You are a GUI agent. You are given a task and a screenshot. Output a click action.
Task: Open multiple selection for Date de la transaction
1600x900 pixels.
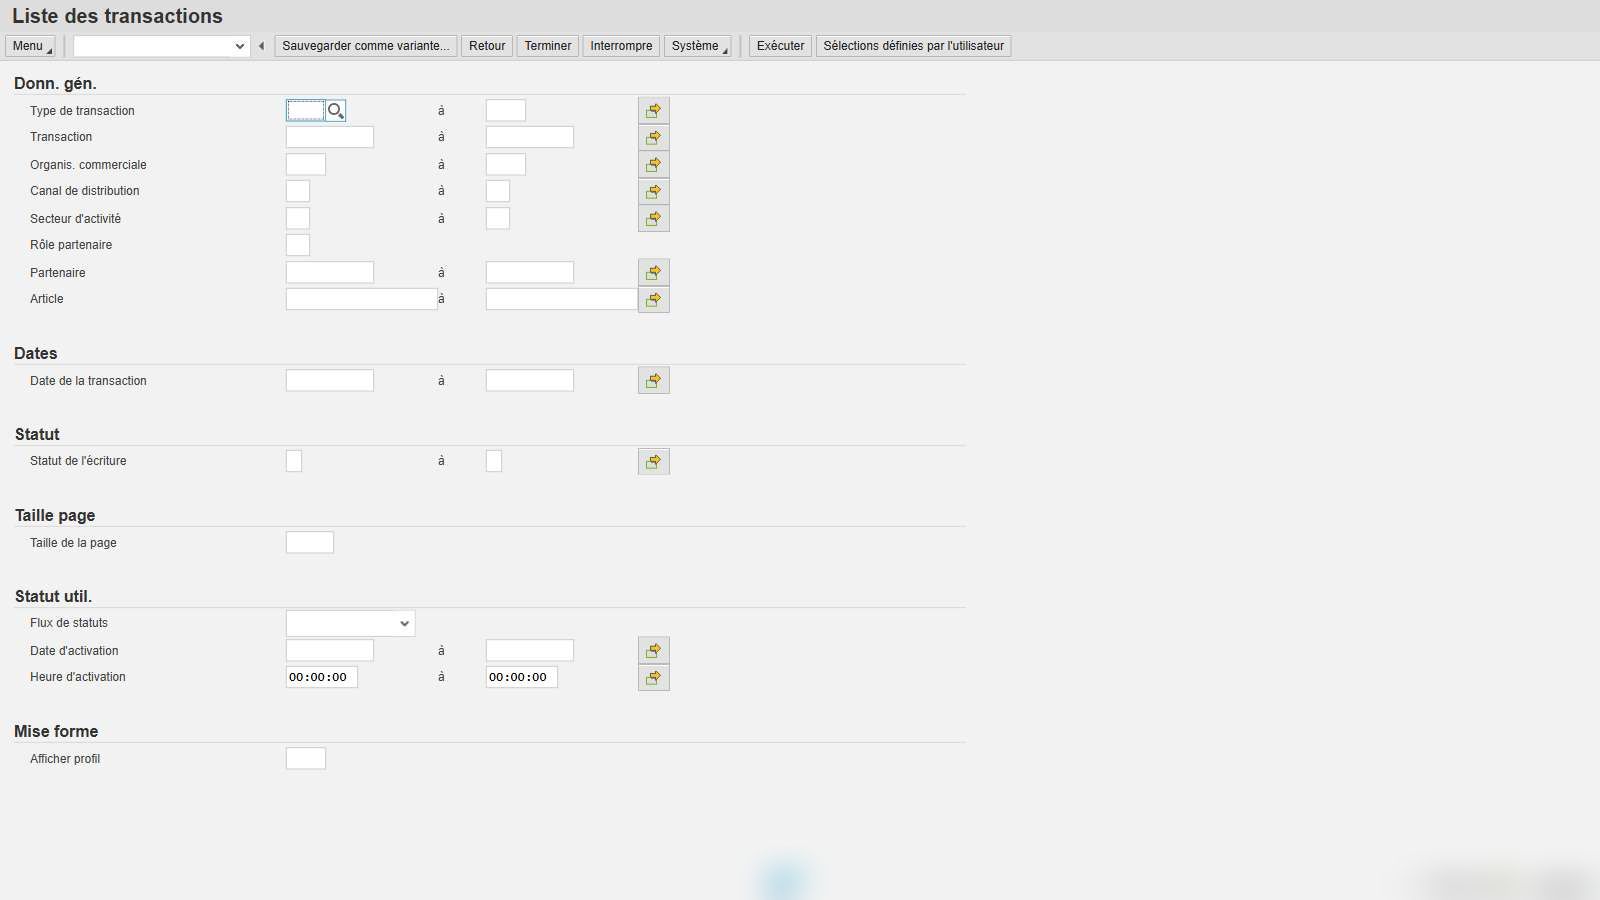point(654,380)
